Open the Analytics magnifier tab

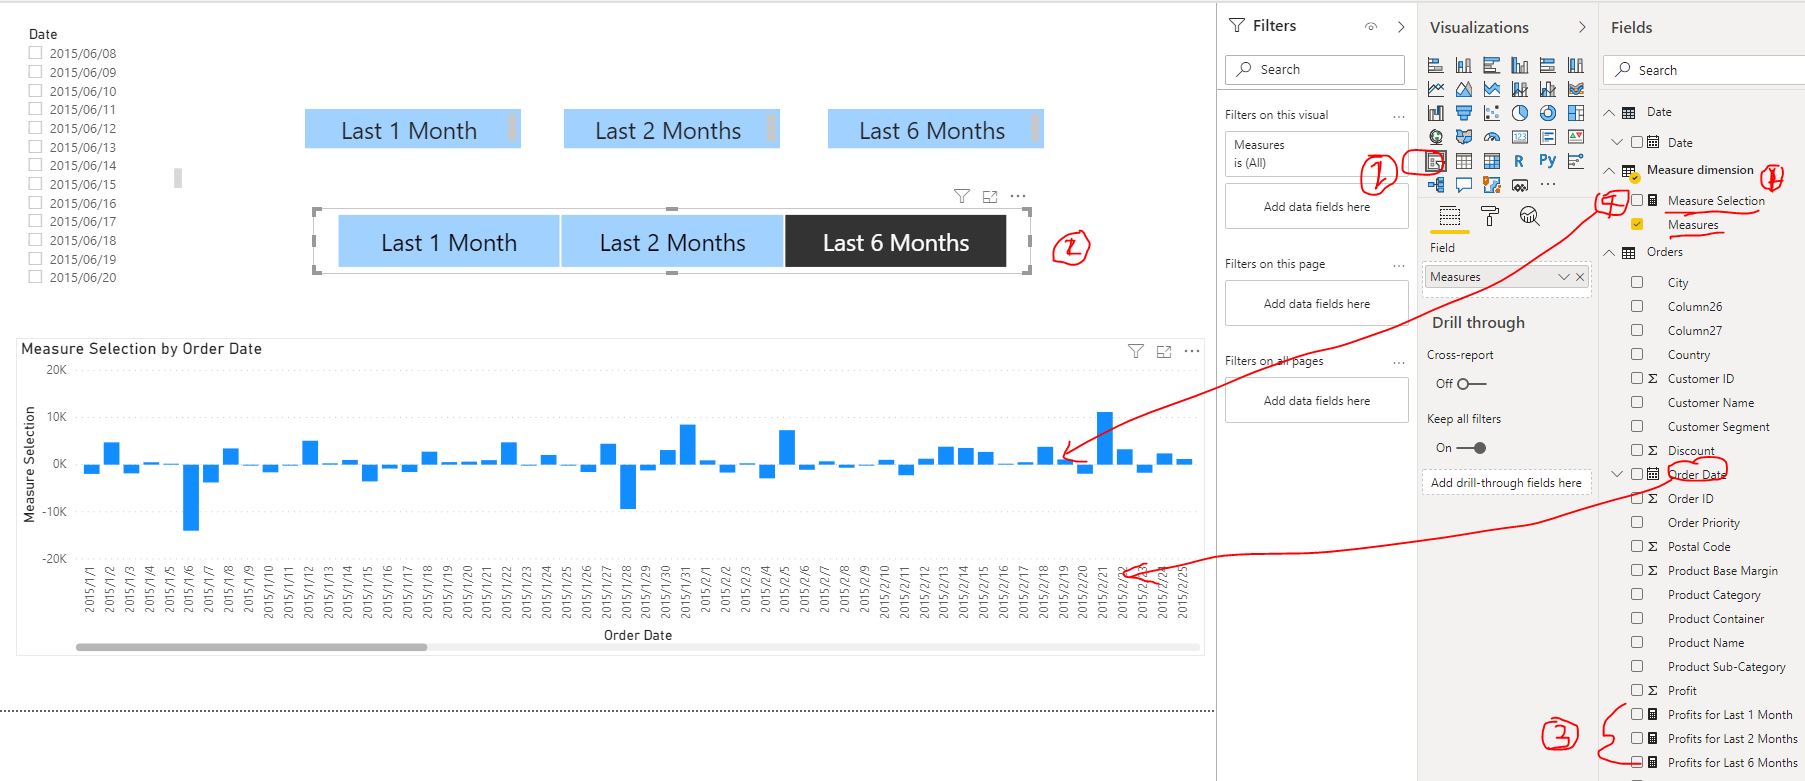[x=1529, y=216]
